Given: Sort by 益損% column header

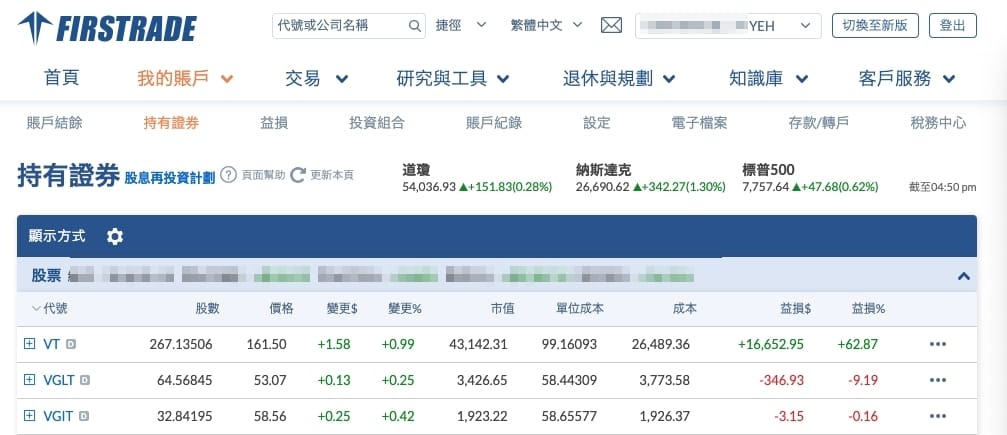Looking at the screenshot, I should point(869,309).
